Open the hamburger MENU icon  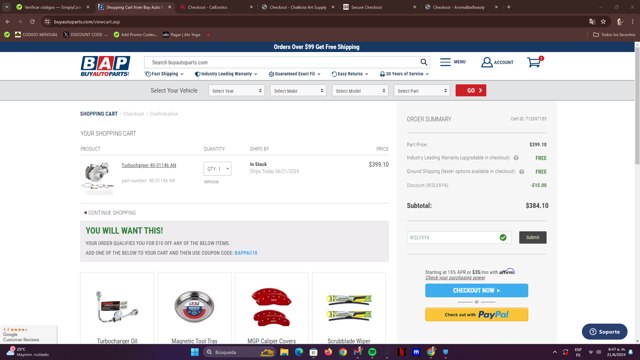(x=445, y=62)
